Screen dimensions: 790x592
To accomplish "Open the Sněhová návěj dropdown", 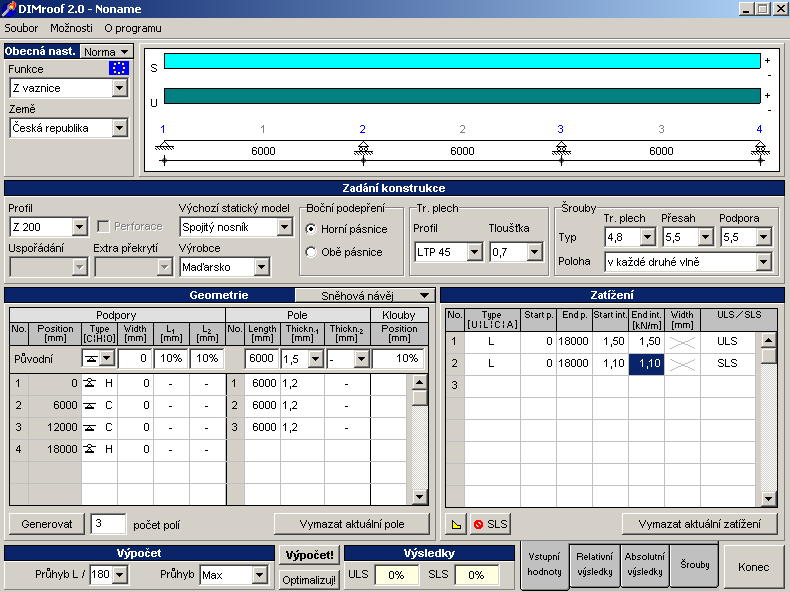I will (x=363, y=295).
